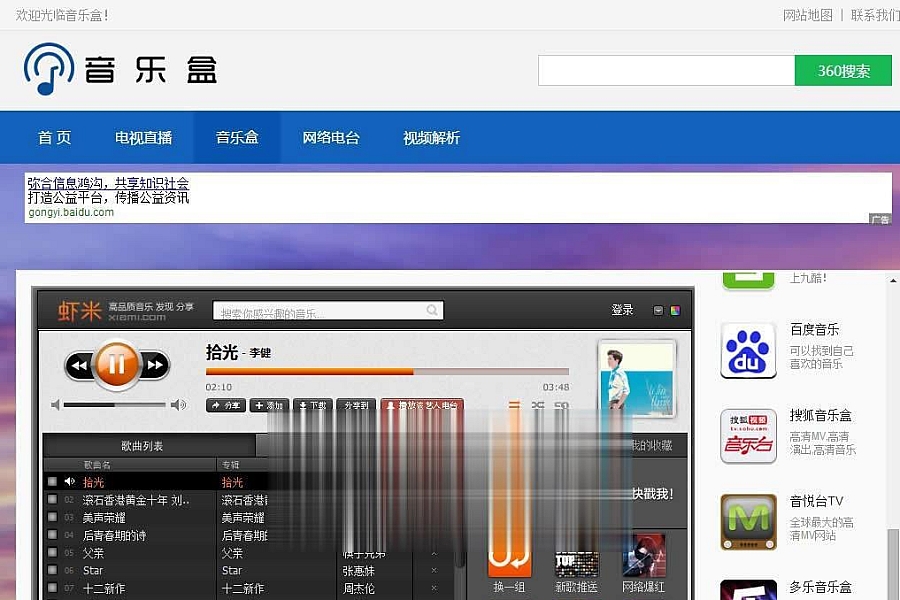Click the Xiami 虾米 logo

[80, 311]
